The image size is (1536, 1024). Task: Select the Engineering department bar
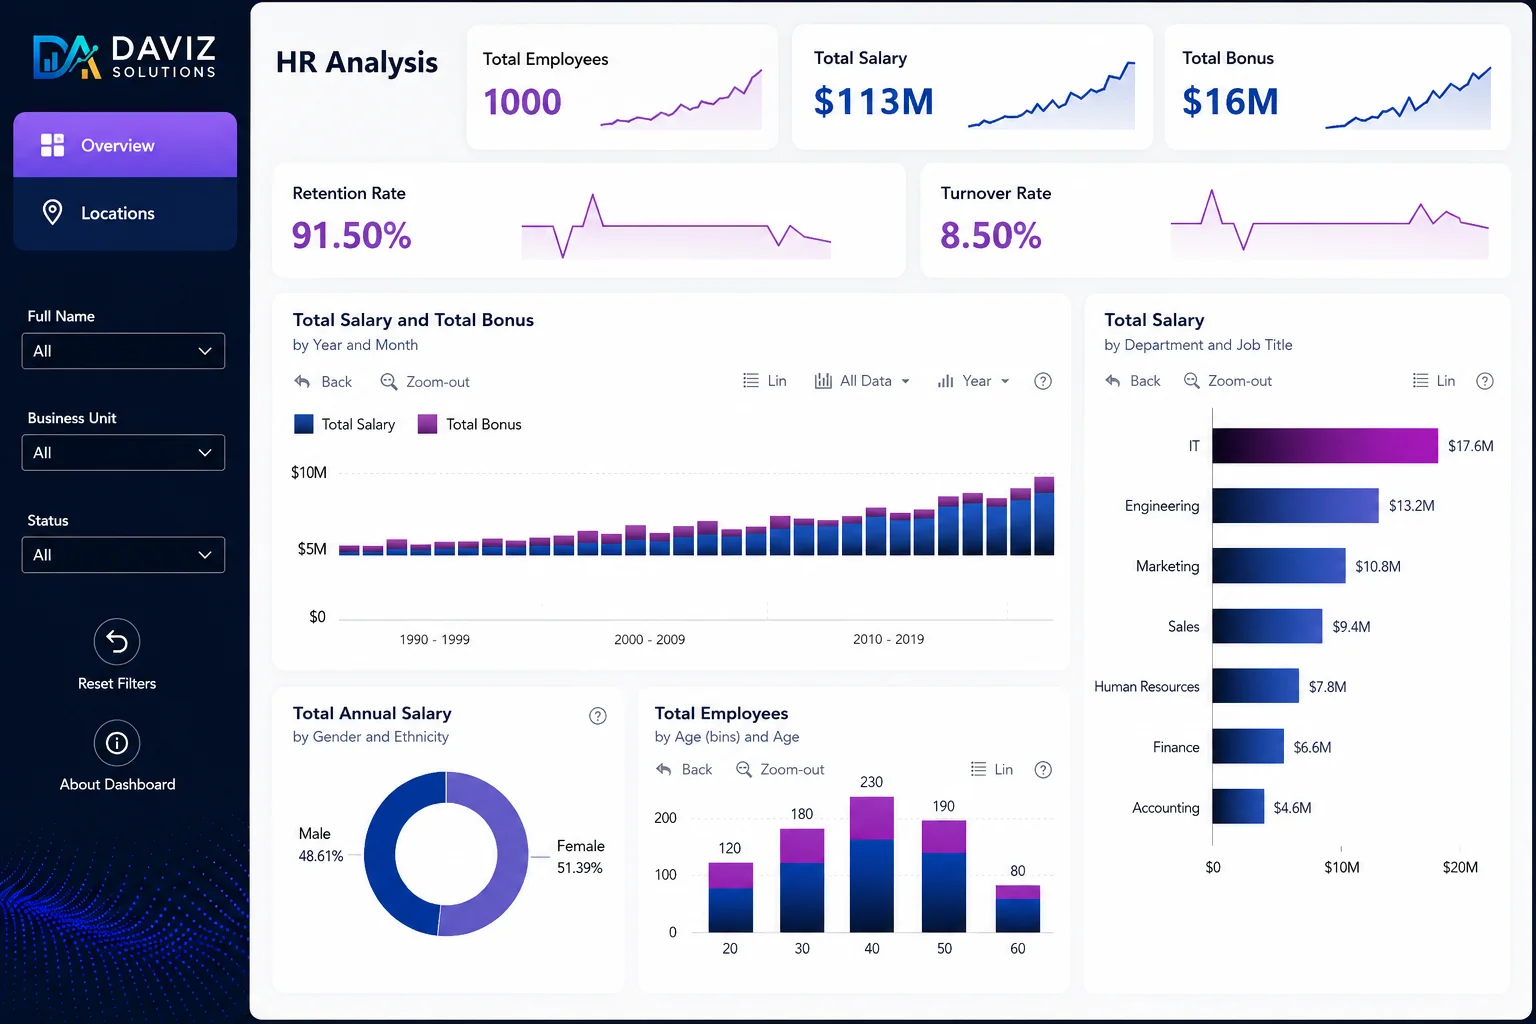(x=1296, y=506)
